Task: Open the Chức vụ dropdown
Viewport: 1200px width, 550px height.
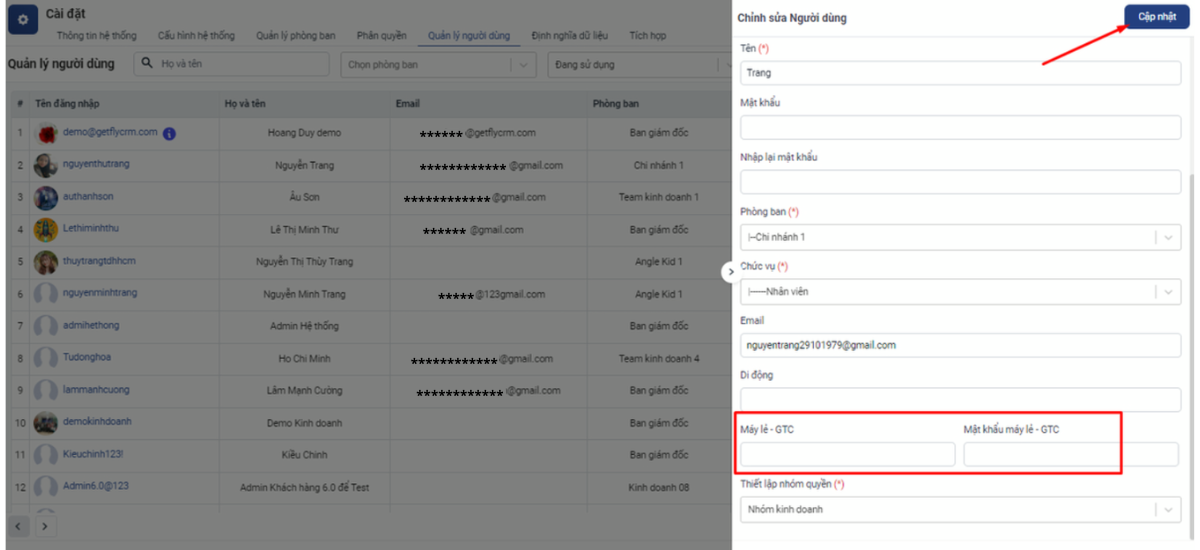Action: click(1167, 292)
